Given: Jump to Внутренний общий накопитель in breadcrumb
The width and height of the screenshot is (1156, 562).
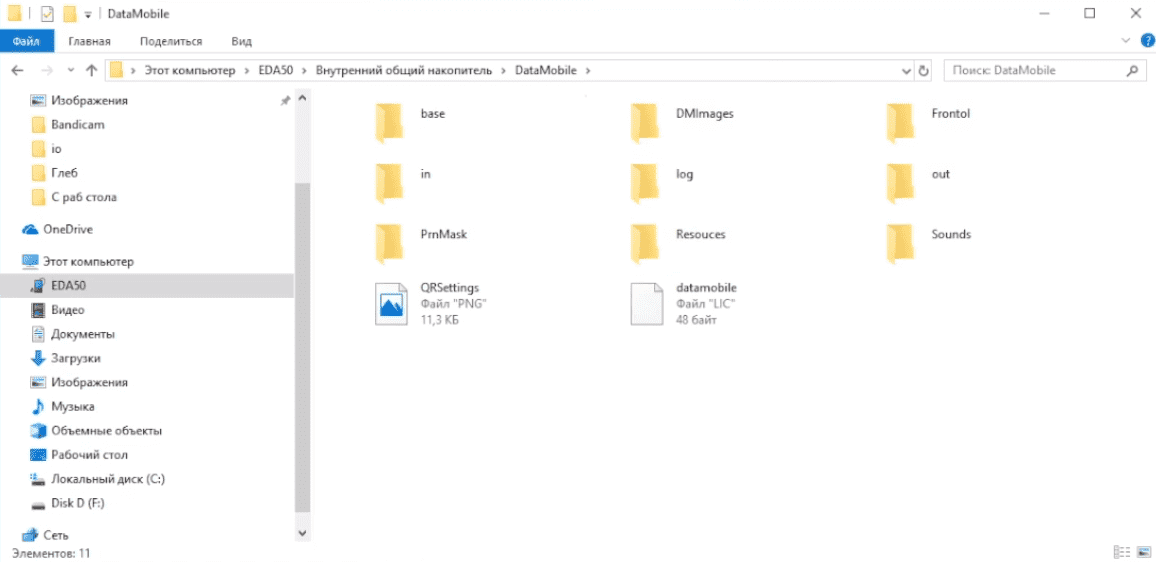Looking at the screenshot, I should 403,71.
